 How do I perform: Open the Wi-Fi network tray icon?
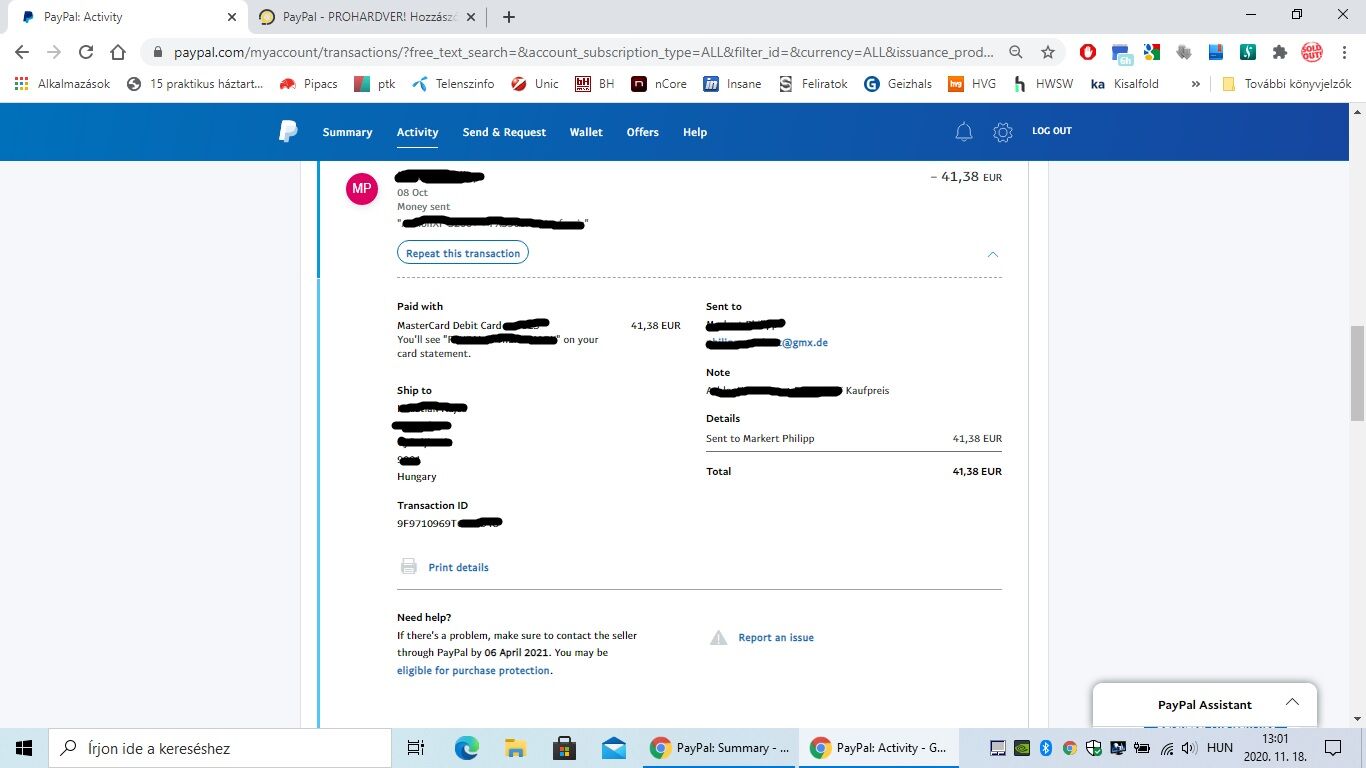tap(1167, 748)
